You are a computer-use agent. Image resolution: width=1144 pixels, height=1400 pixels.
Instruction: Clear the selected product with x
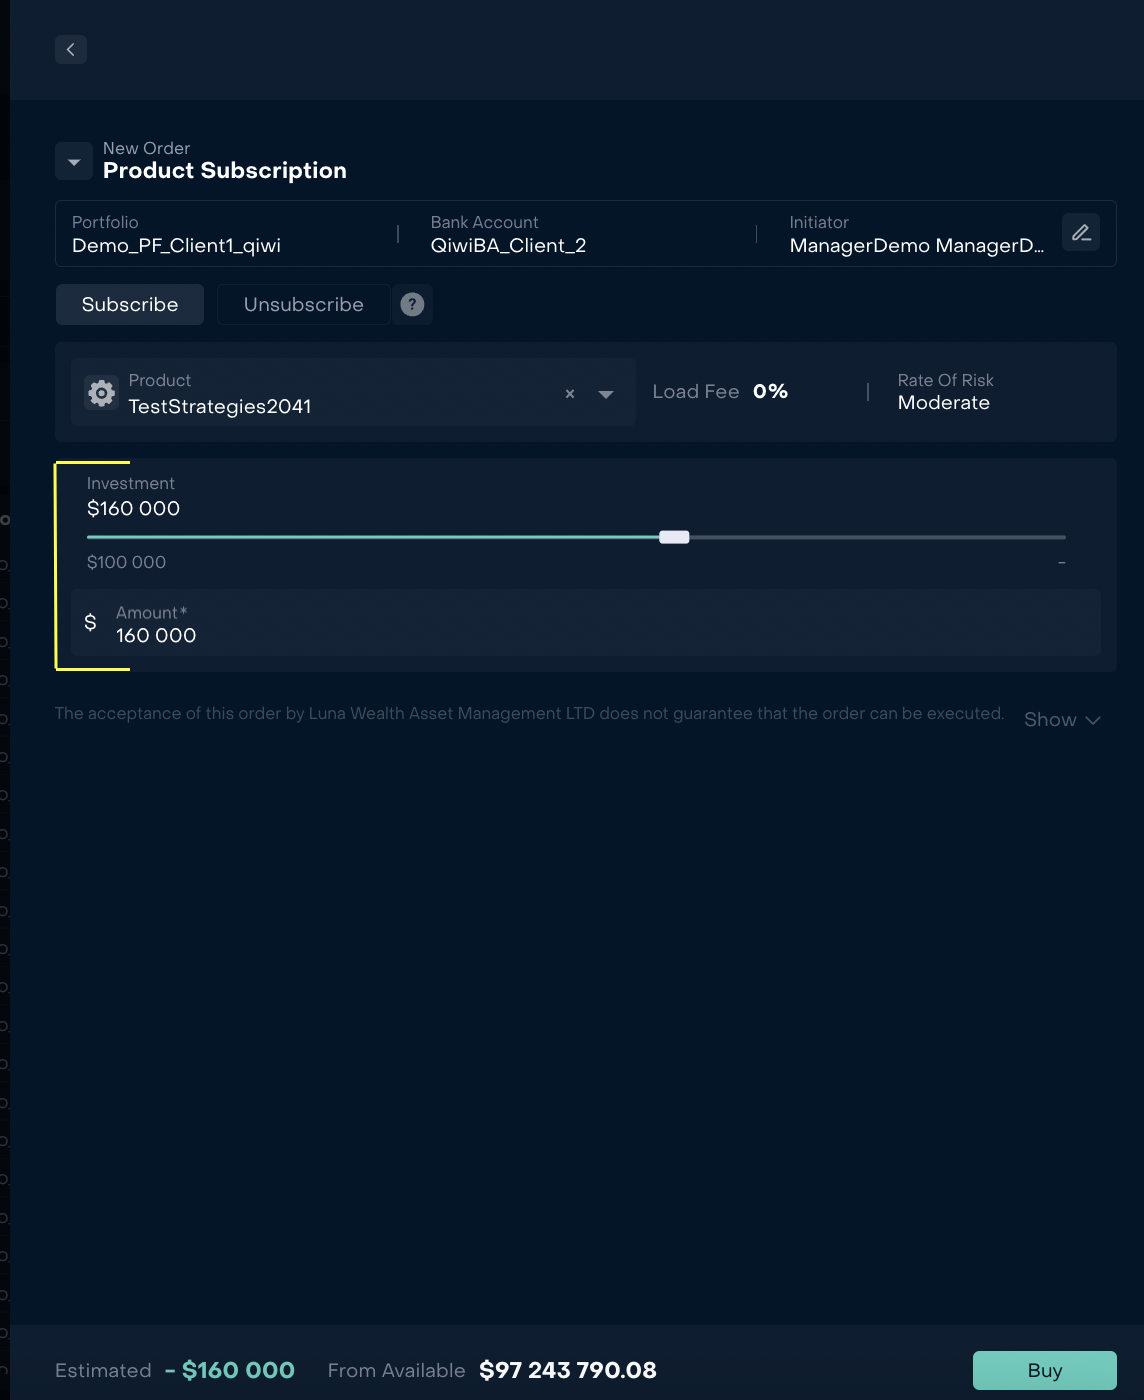click(570, 394)
